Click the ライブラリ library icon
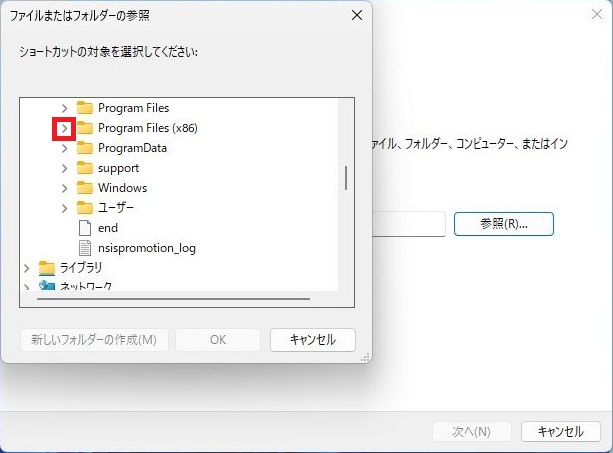Viewport: 613px width, 453px height. coord(46,268)
